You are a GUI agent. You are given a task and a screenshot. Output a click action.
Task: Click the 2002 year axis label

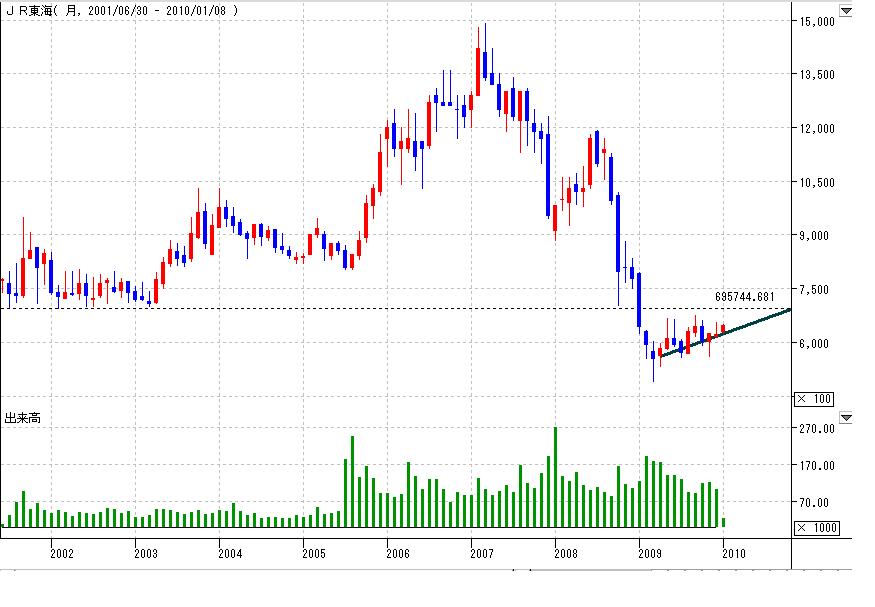[61, 552]
